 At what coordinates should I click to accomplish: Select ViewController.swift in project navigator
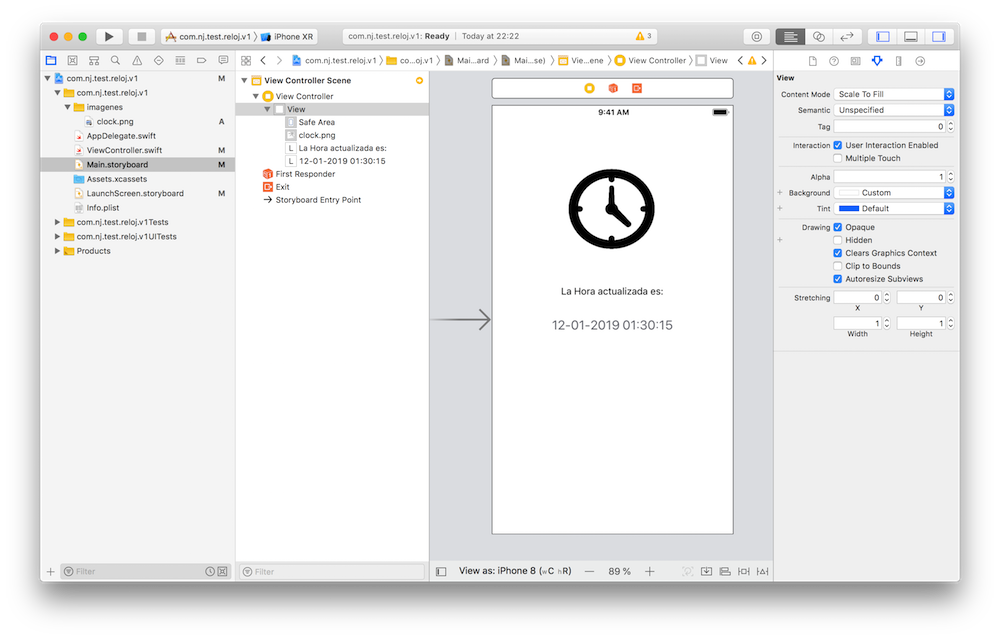124,150
